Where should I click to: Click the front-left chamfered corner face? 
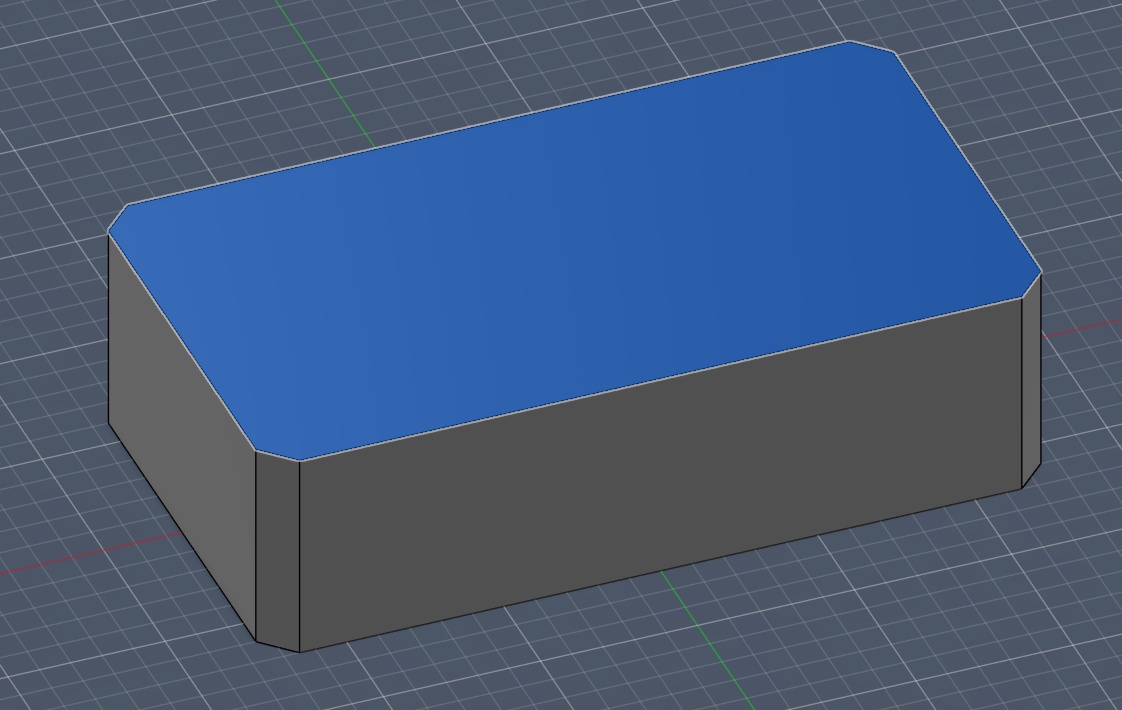tap(278, 551)
